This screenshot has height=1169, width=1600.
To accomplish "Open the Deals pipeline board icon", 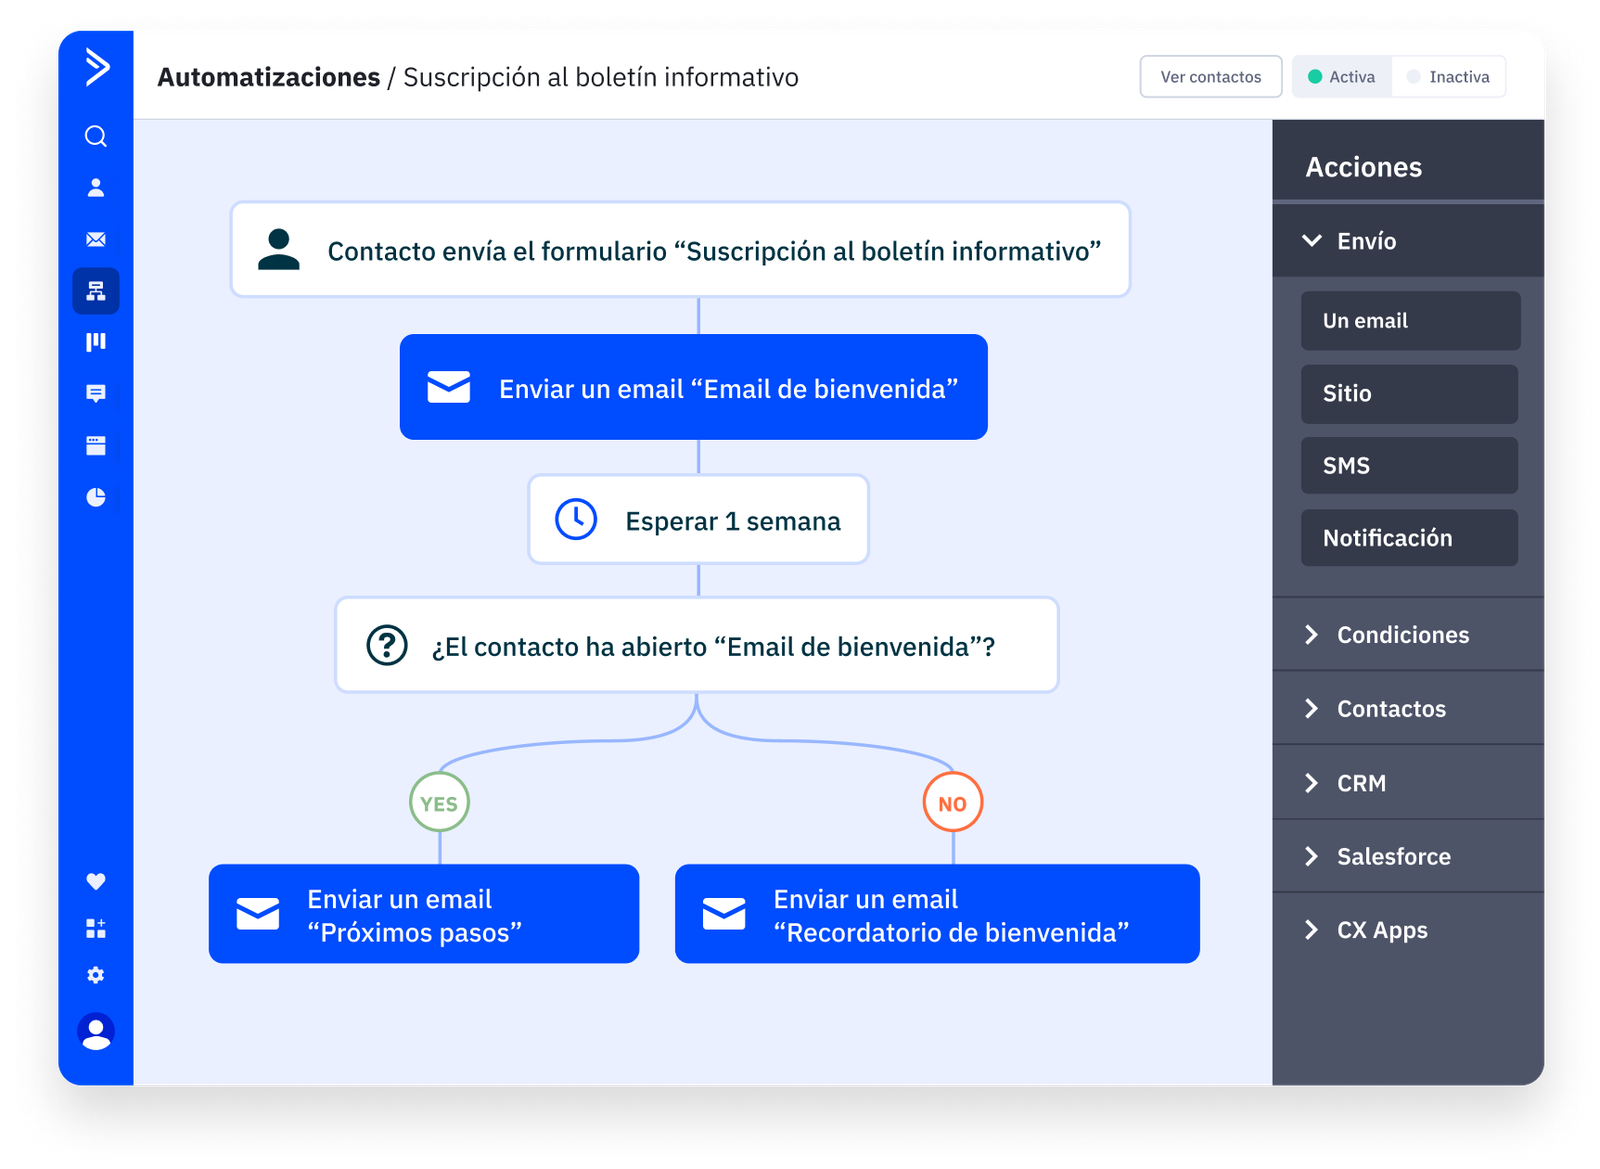I will [x=96, y=343].
